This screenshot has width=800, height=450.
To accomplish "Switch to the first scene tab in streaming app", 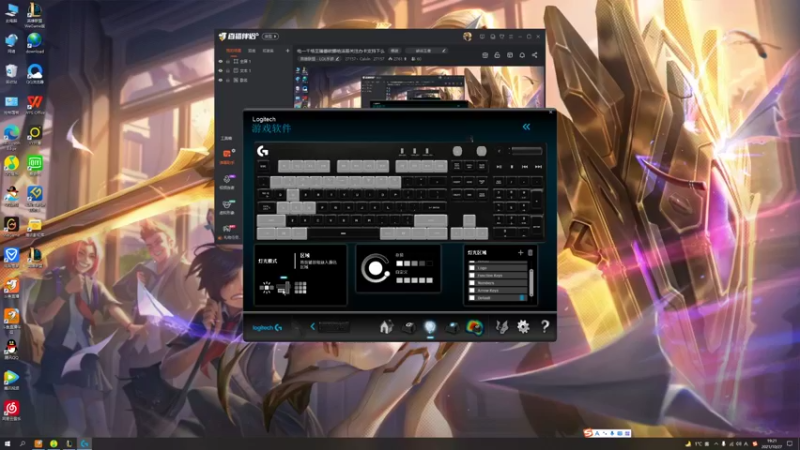I will (x=234, y=51).
